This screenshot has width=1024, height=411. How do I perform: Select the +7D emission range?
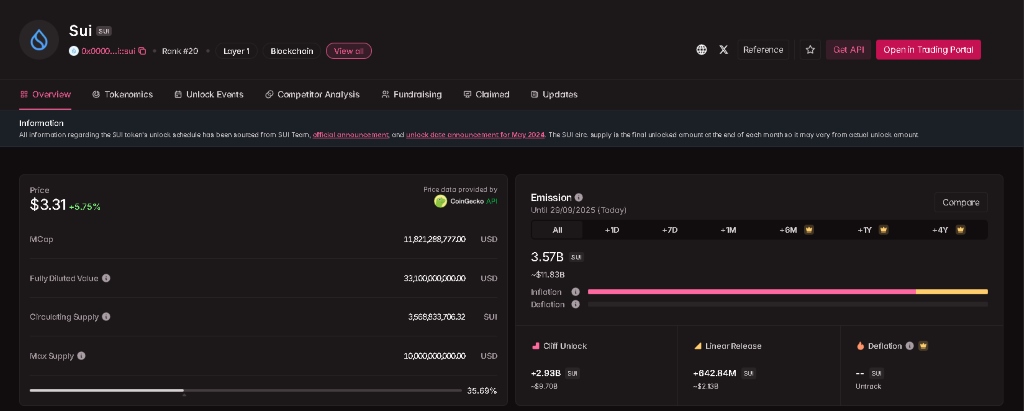pos(669,230)
